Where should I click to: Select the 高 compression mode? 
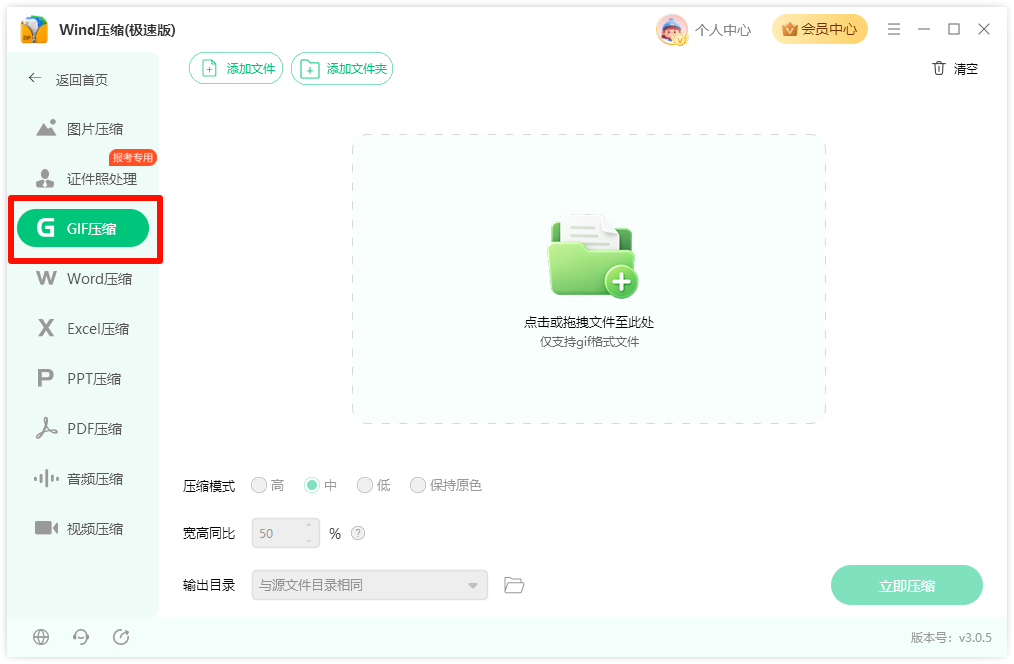tap(259, 485)
